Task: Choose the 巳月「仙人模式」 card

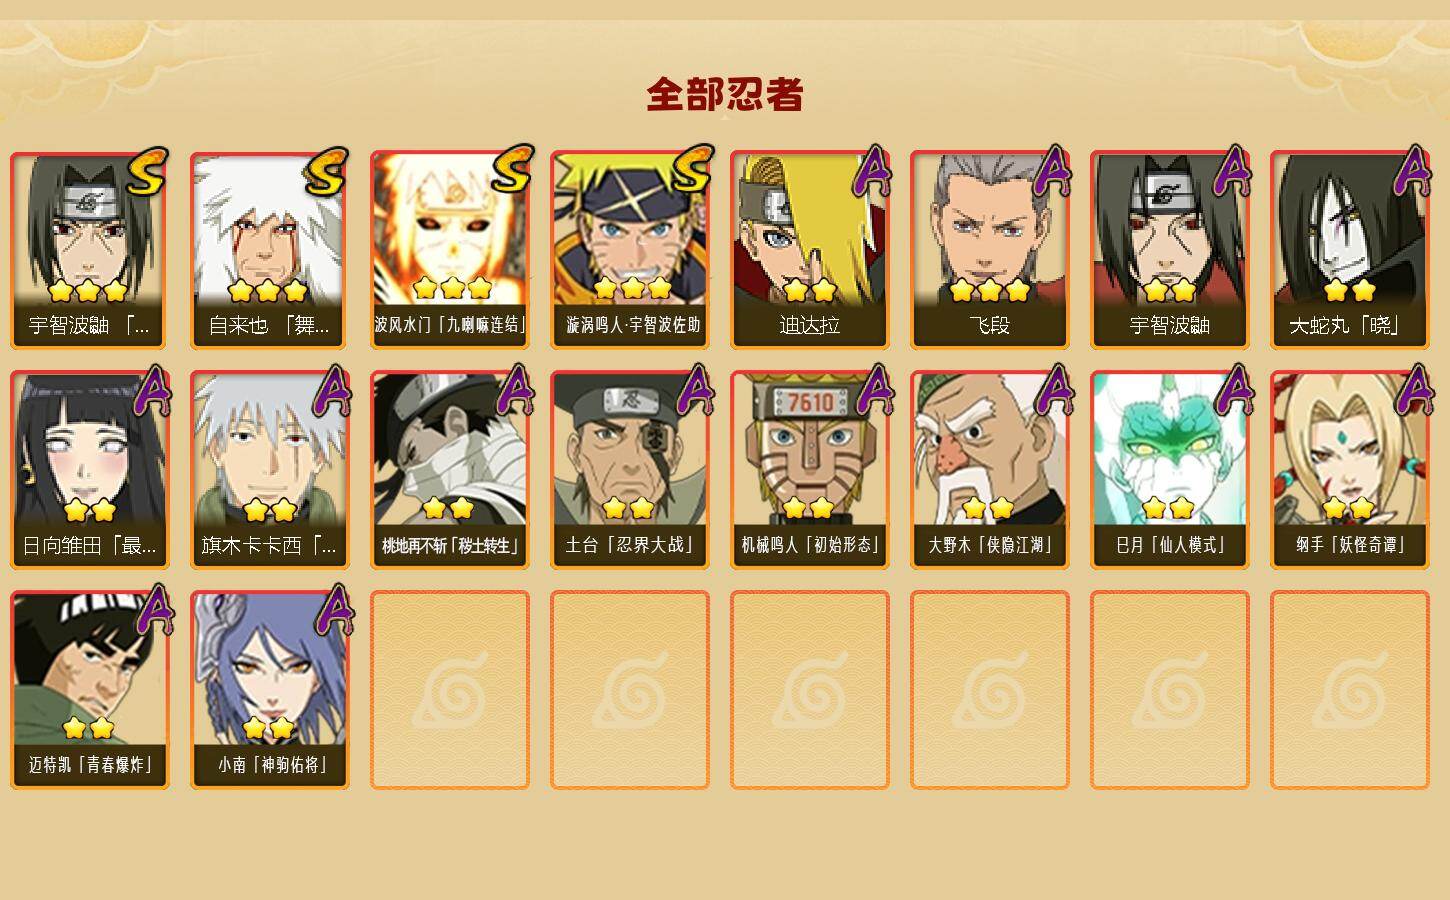Action: (x=1170, y=470)
